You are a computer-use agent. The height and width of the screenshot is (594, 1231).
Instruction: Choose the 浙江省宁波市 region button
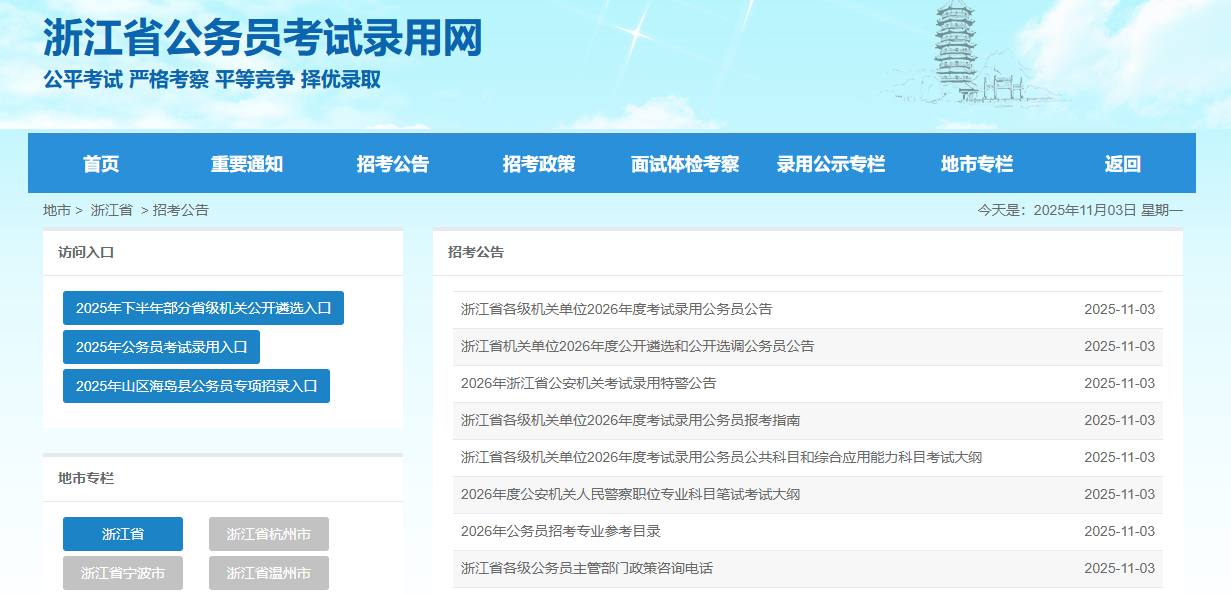pyautogui.click(x=123, y=573)
